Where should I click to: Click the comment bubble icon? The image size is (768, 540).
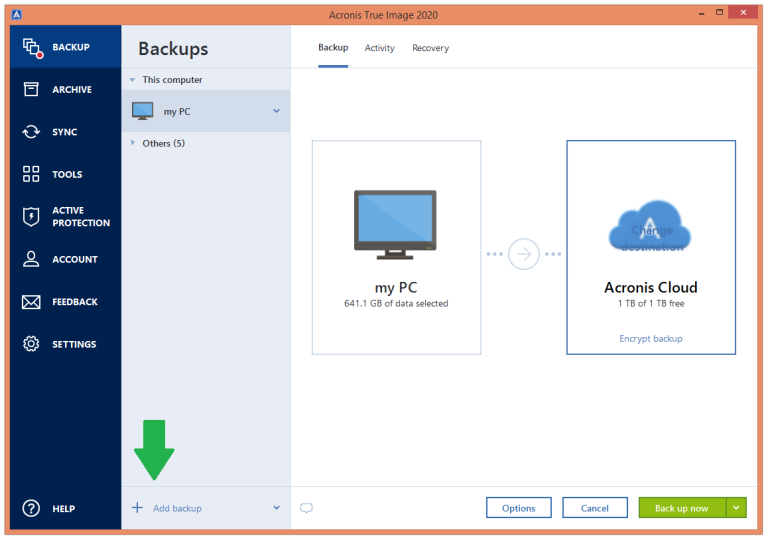307,508
